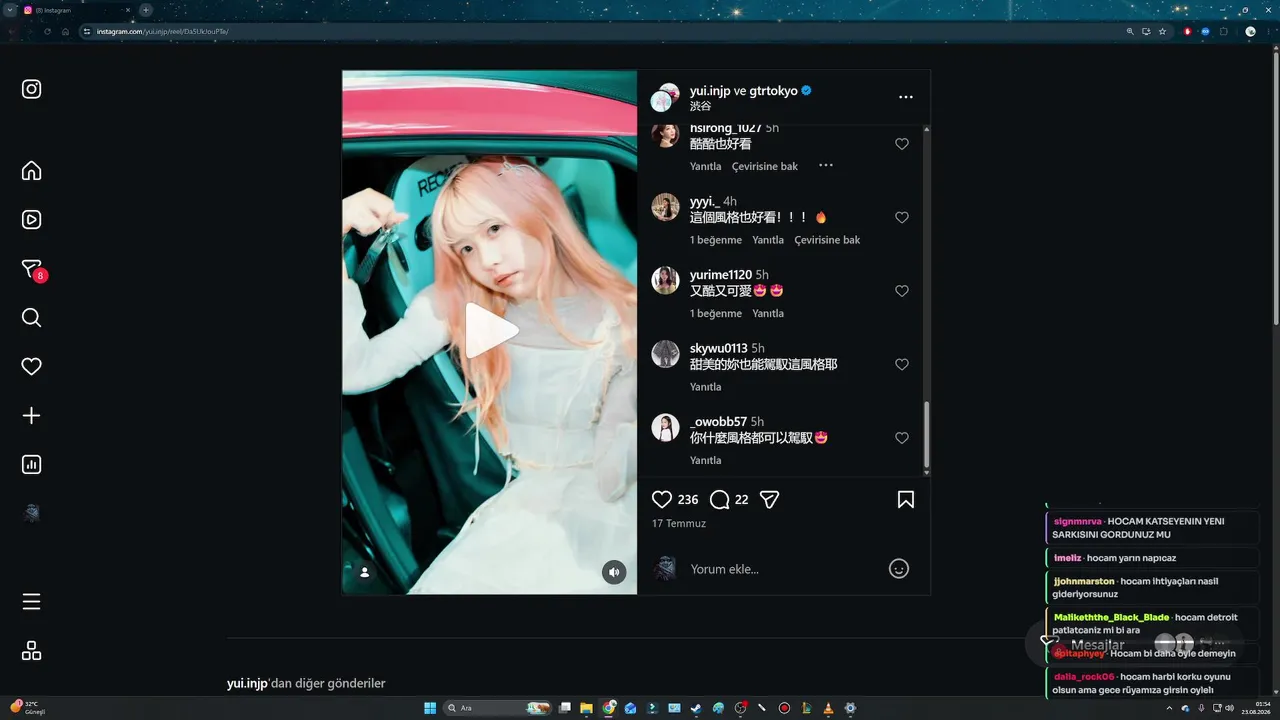This screenshot has height=720, width=1280.
Task: Open the professional dashboard chart icon
Action: click(x=32, y=464)
